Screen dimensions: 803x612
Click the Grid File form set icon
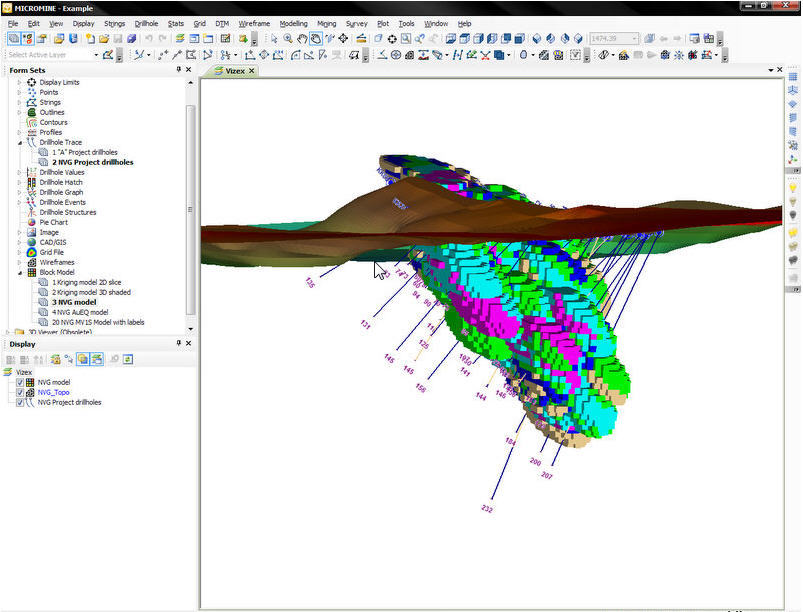tap(32, 252)
